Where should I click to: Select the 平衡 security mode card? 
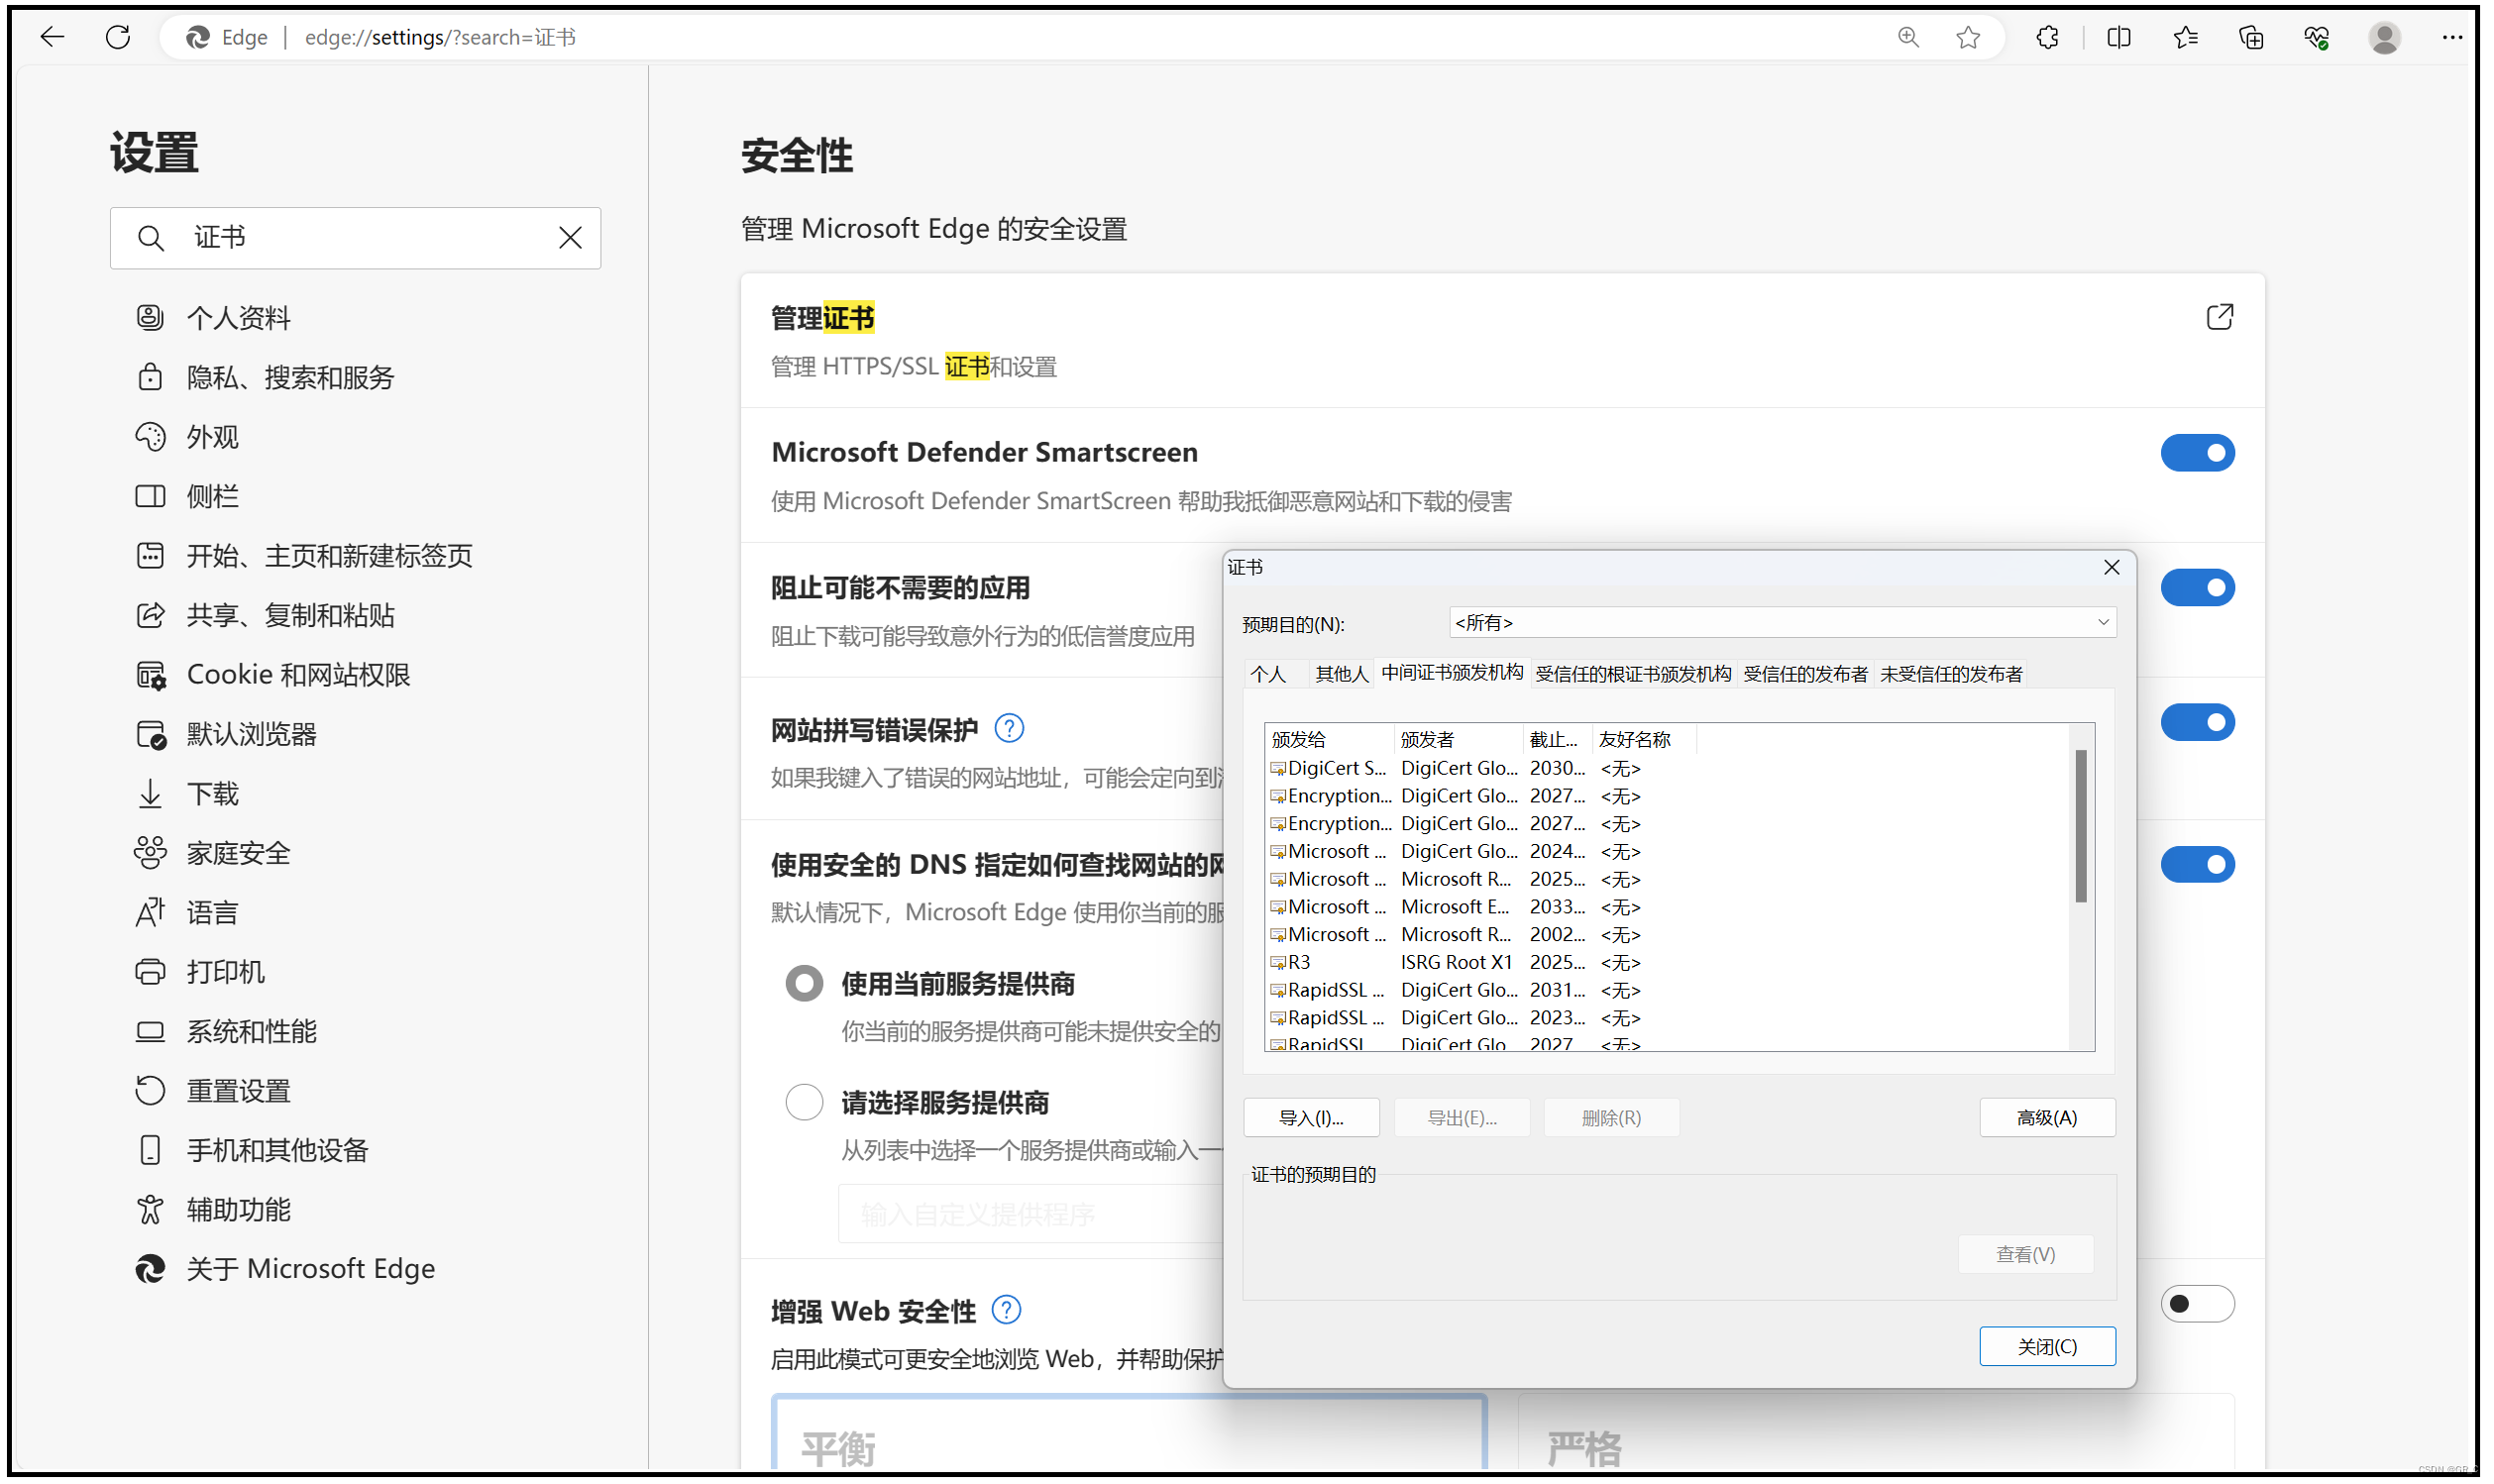[1128, 1434]
